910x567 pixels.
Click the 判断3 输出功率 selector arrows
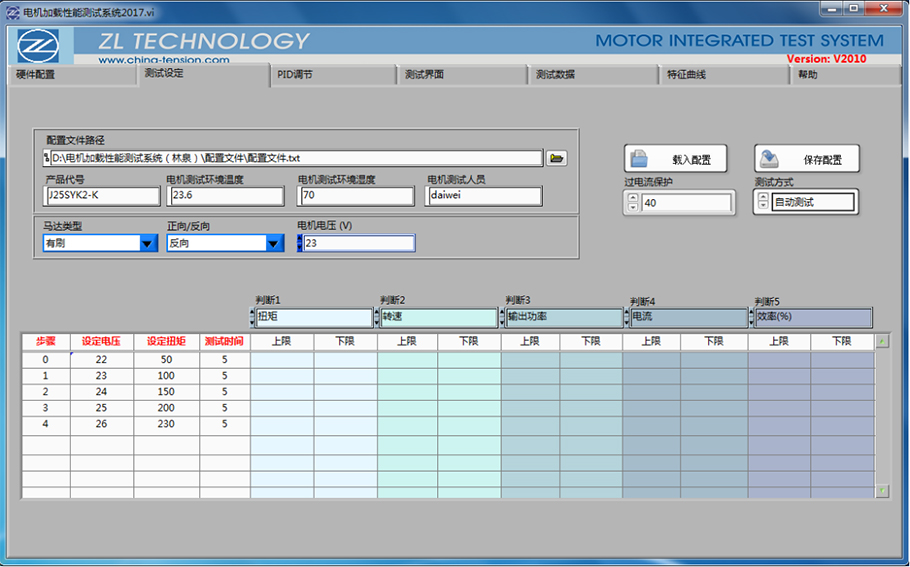501,318
